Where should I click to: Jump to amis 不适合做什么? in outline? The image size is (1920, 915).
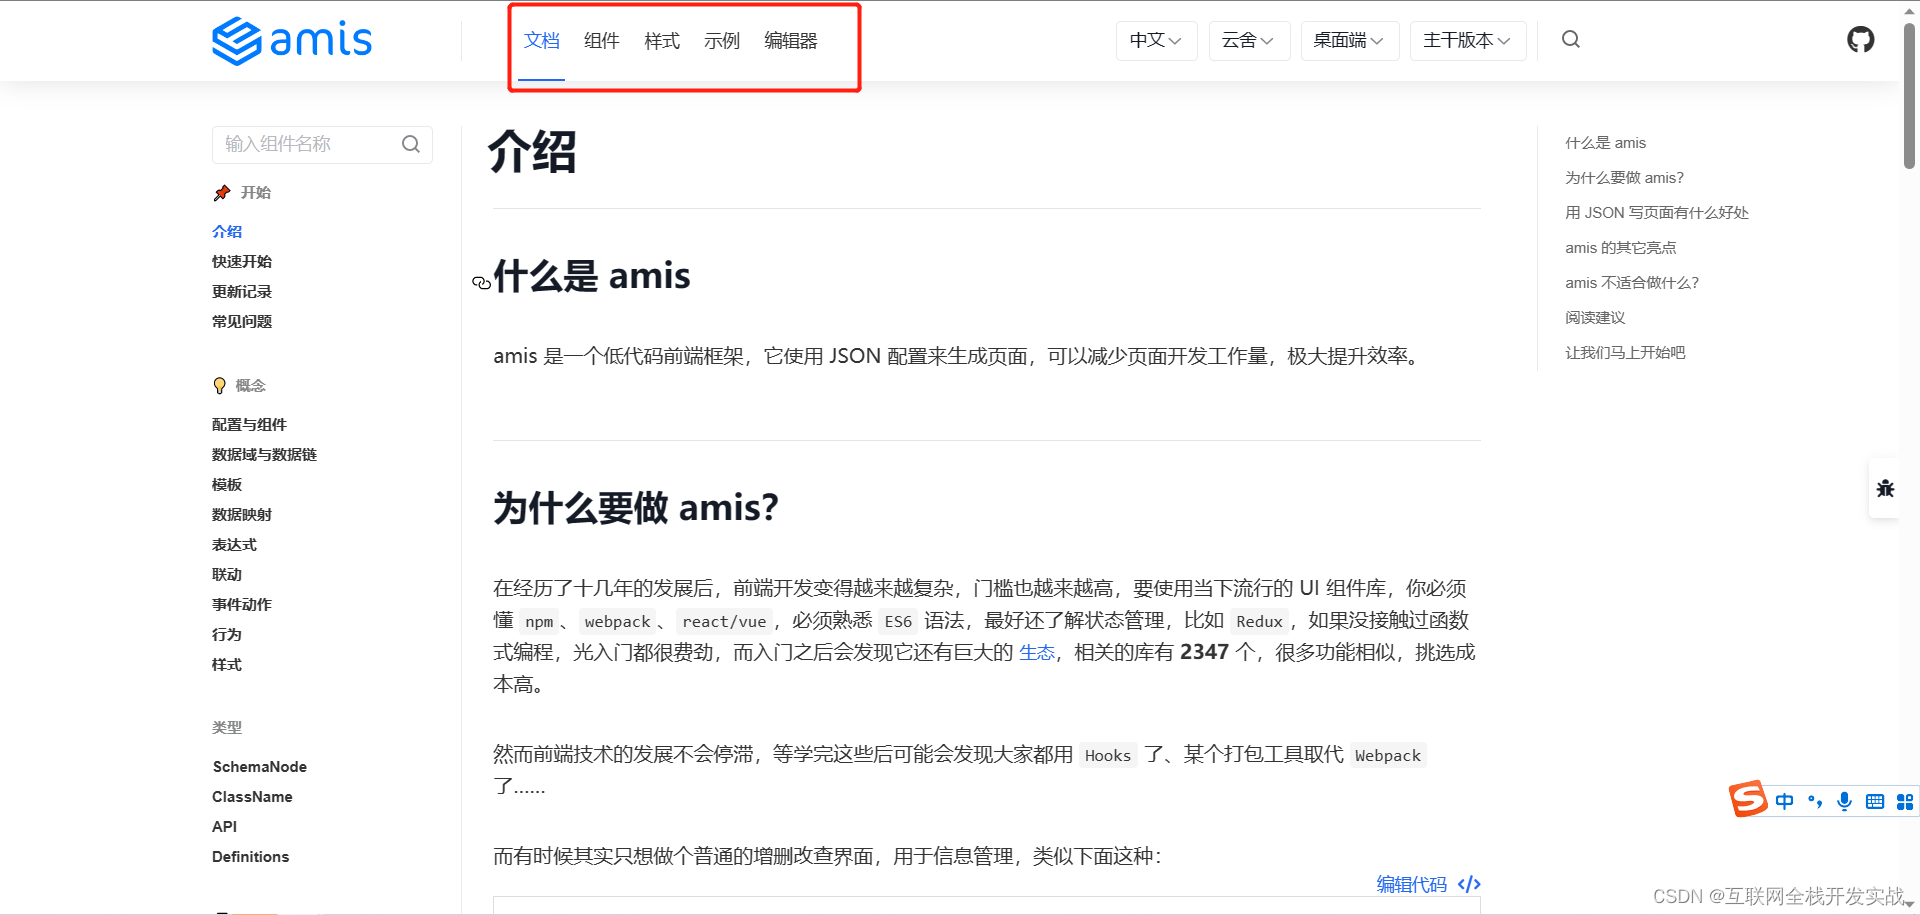coord(1632,283)
